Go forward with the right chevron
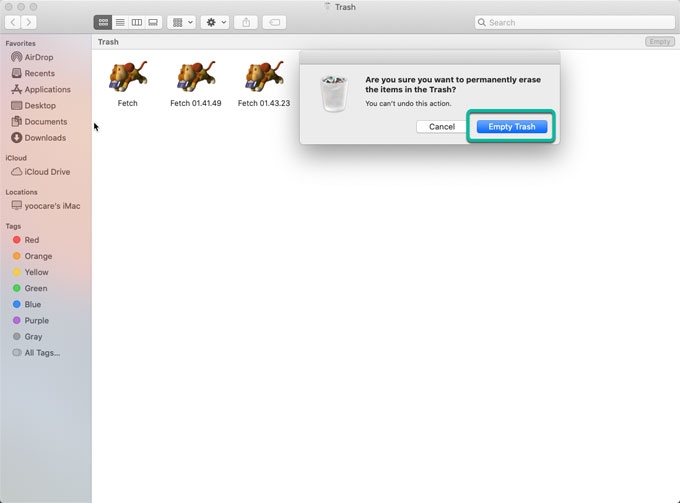This screenshot has height=503, width=680. click(x=30, y=22)
